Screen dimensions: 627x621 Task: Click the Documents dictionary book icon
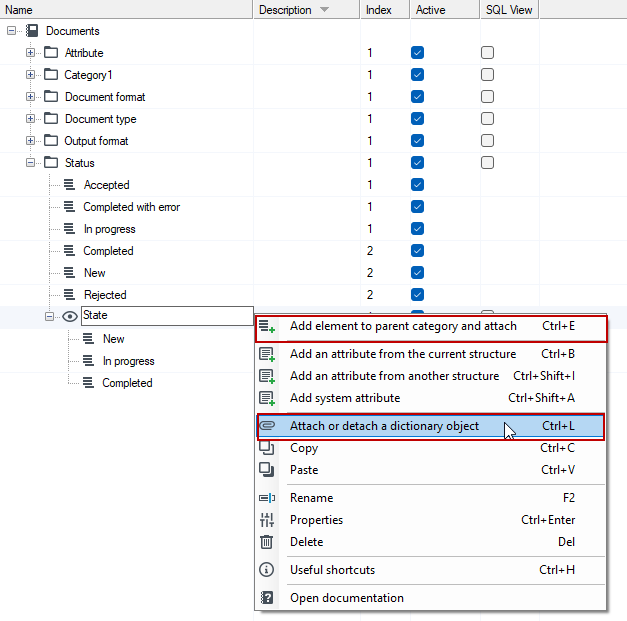(x=32, y=31)
